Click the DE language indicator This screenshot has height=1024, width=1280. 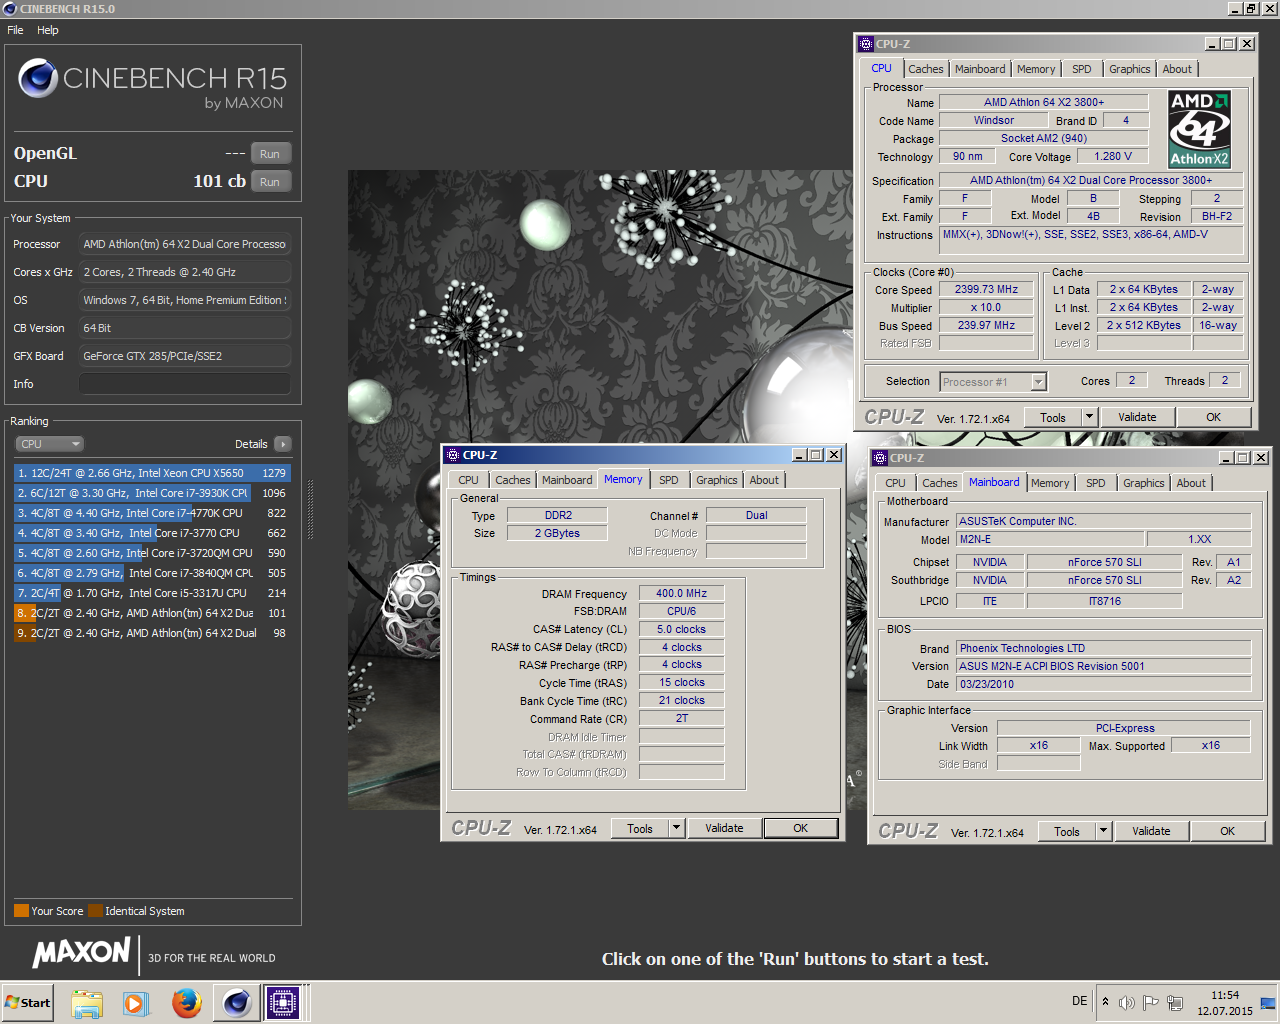[x=1080, y=1001]
